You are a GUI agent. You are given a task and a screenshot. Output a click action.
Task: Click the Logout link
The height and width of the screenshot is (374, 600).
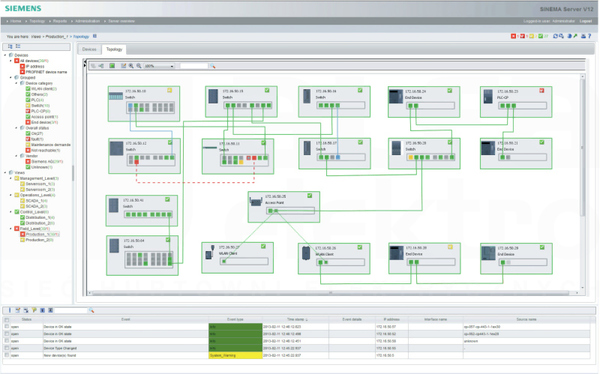[x=586, y=21]
